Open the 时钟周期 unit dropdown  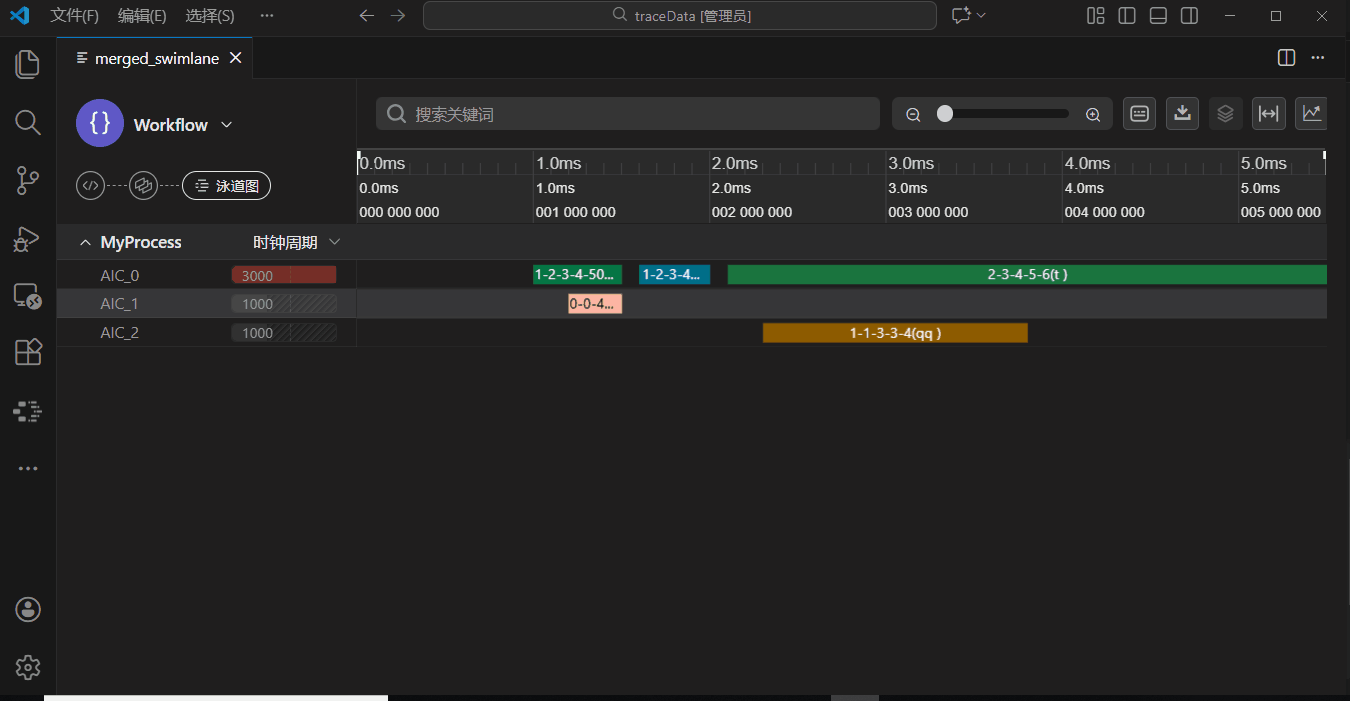click(334, 242)
